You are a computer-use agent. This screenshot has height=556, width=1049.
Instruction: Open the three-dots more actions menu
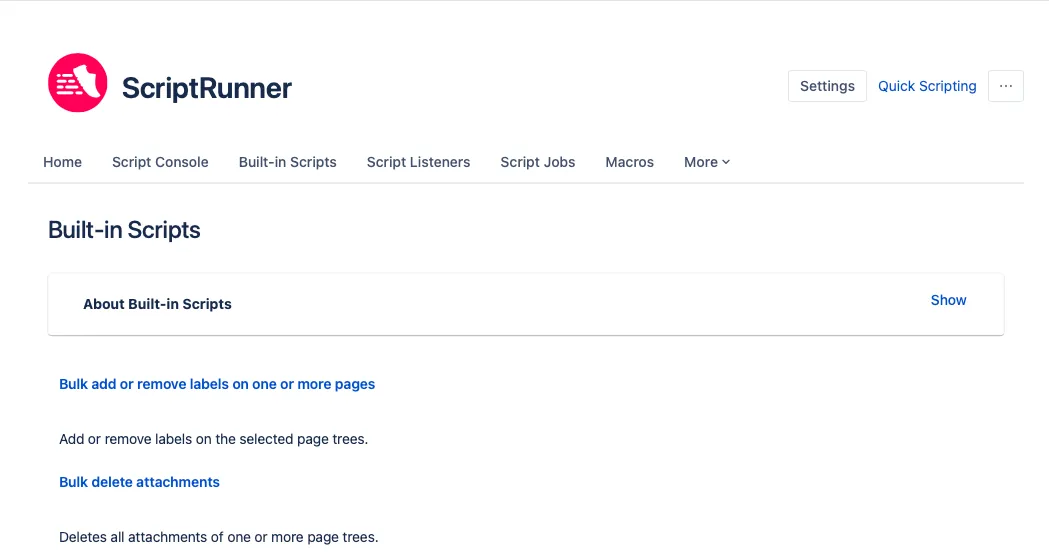(1006, 86)
